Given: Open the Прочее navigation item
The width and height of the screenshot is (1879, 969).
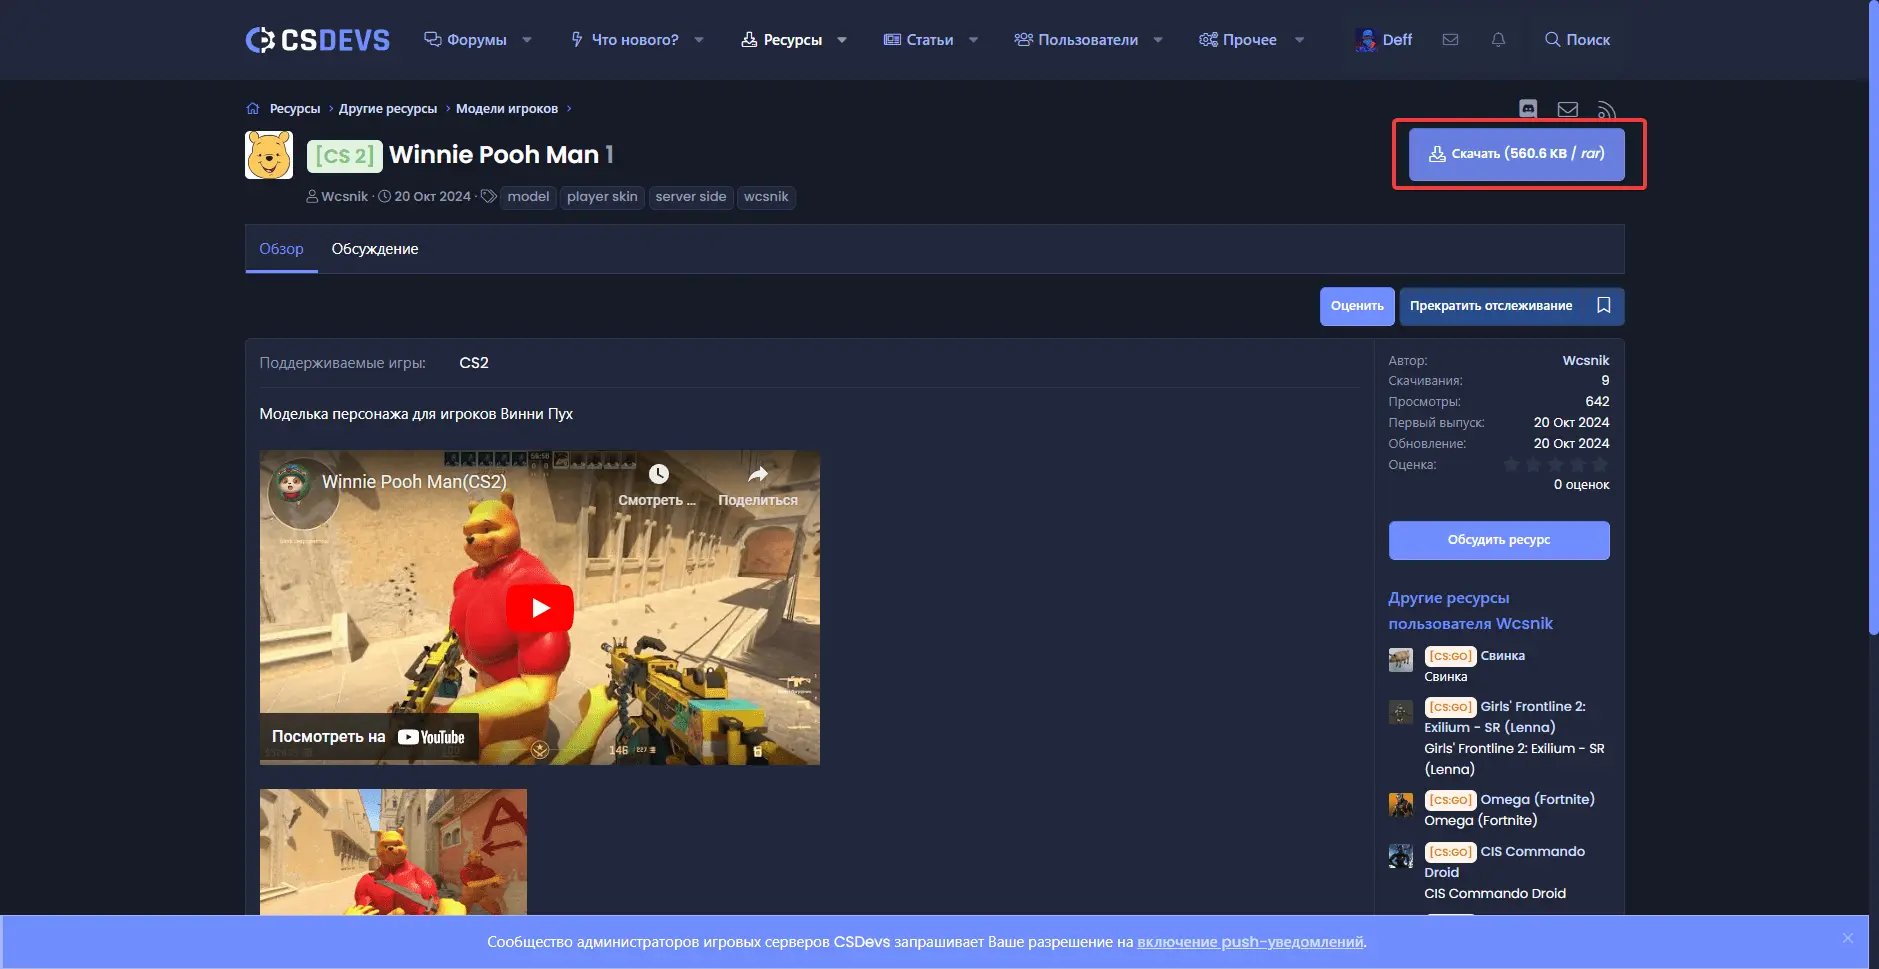Looking at the screenshot, I should pyautogui.click(x=1238, y=40).
